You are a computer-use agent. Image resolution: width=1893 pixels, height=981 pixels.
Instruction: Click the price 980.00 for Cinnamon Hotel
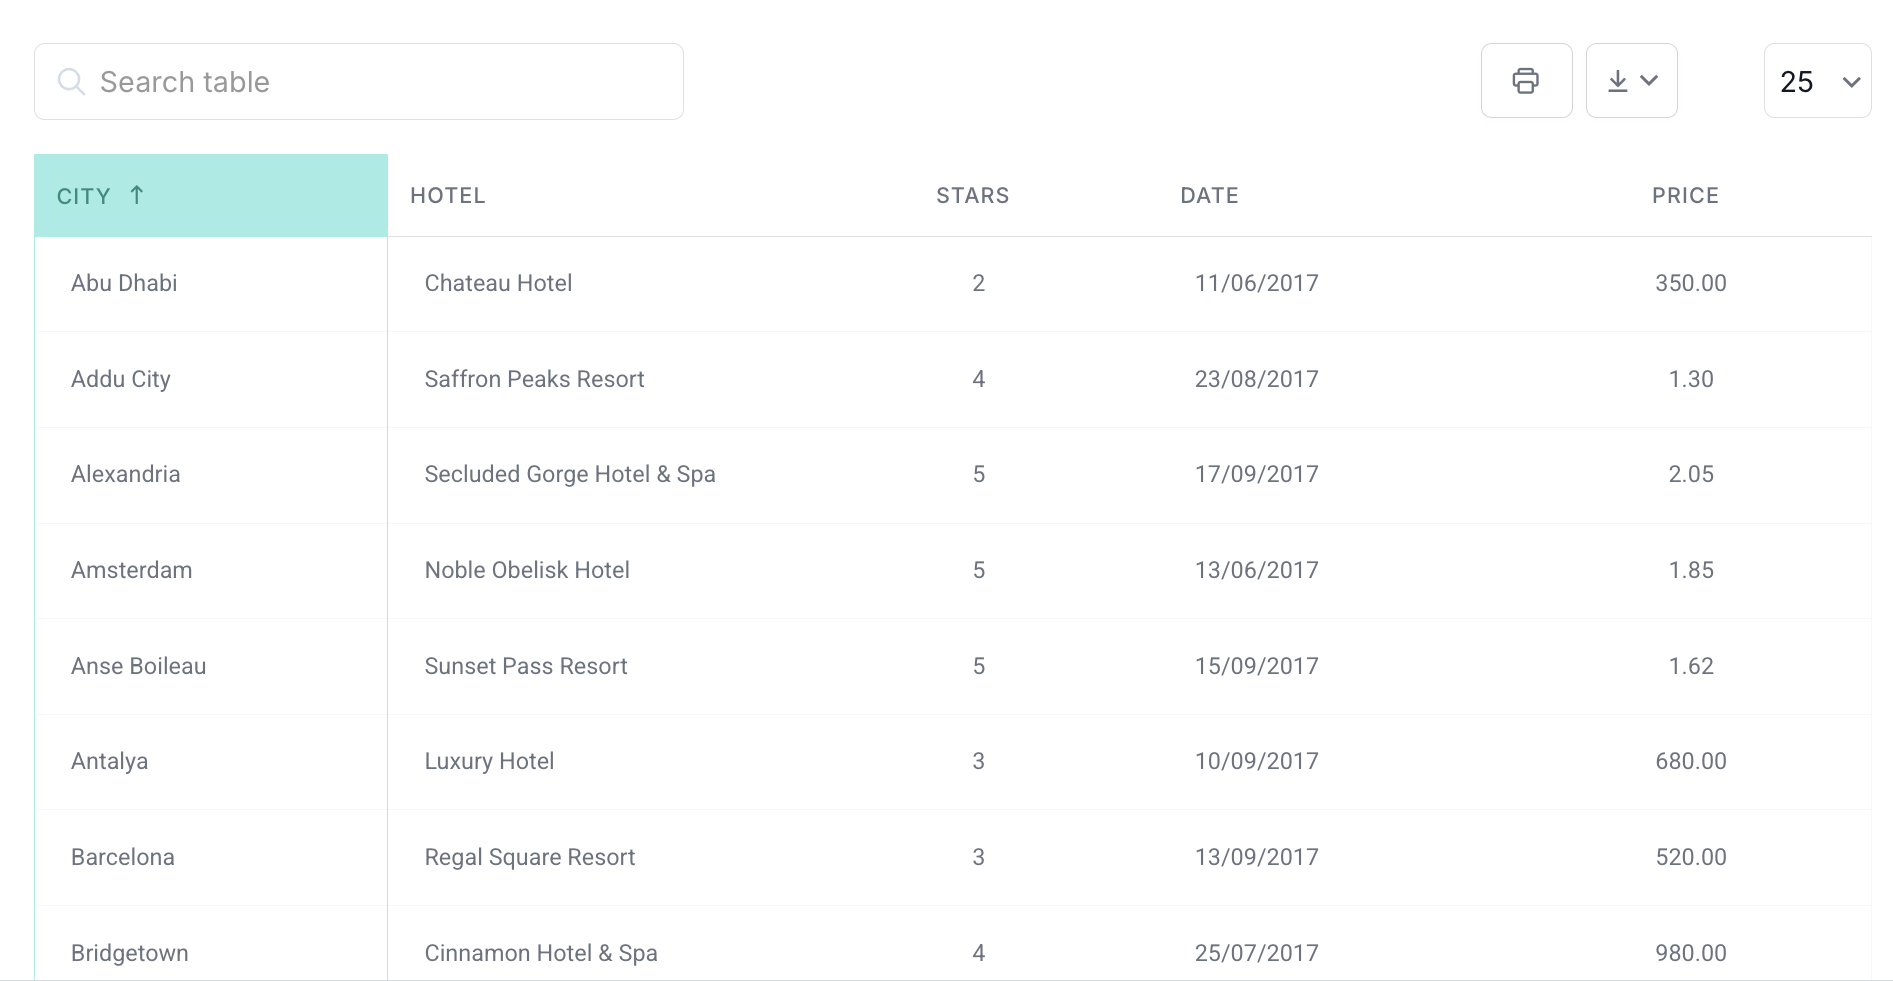1689,953
